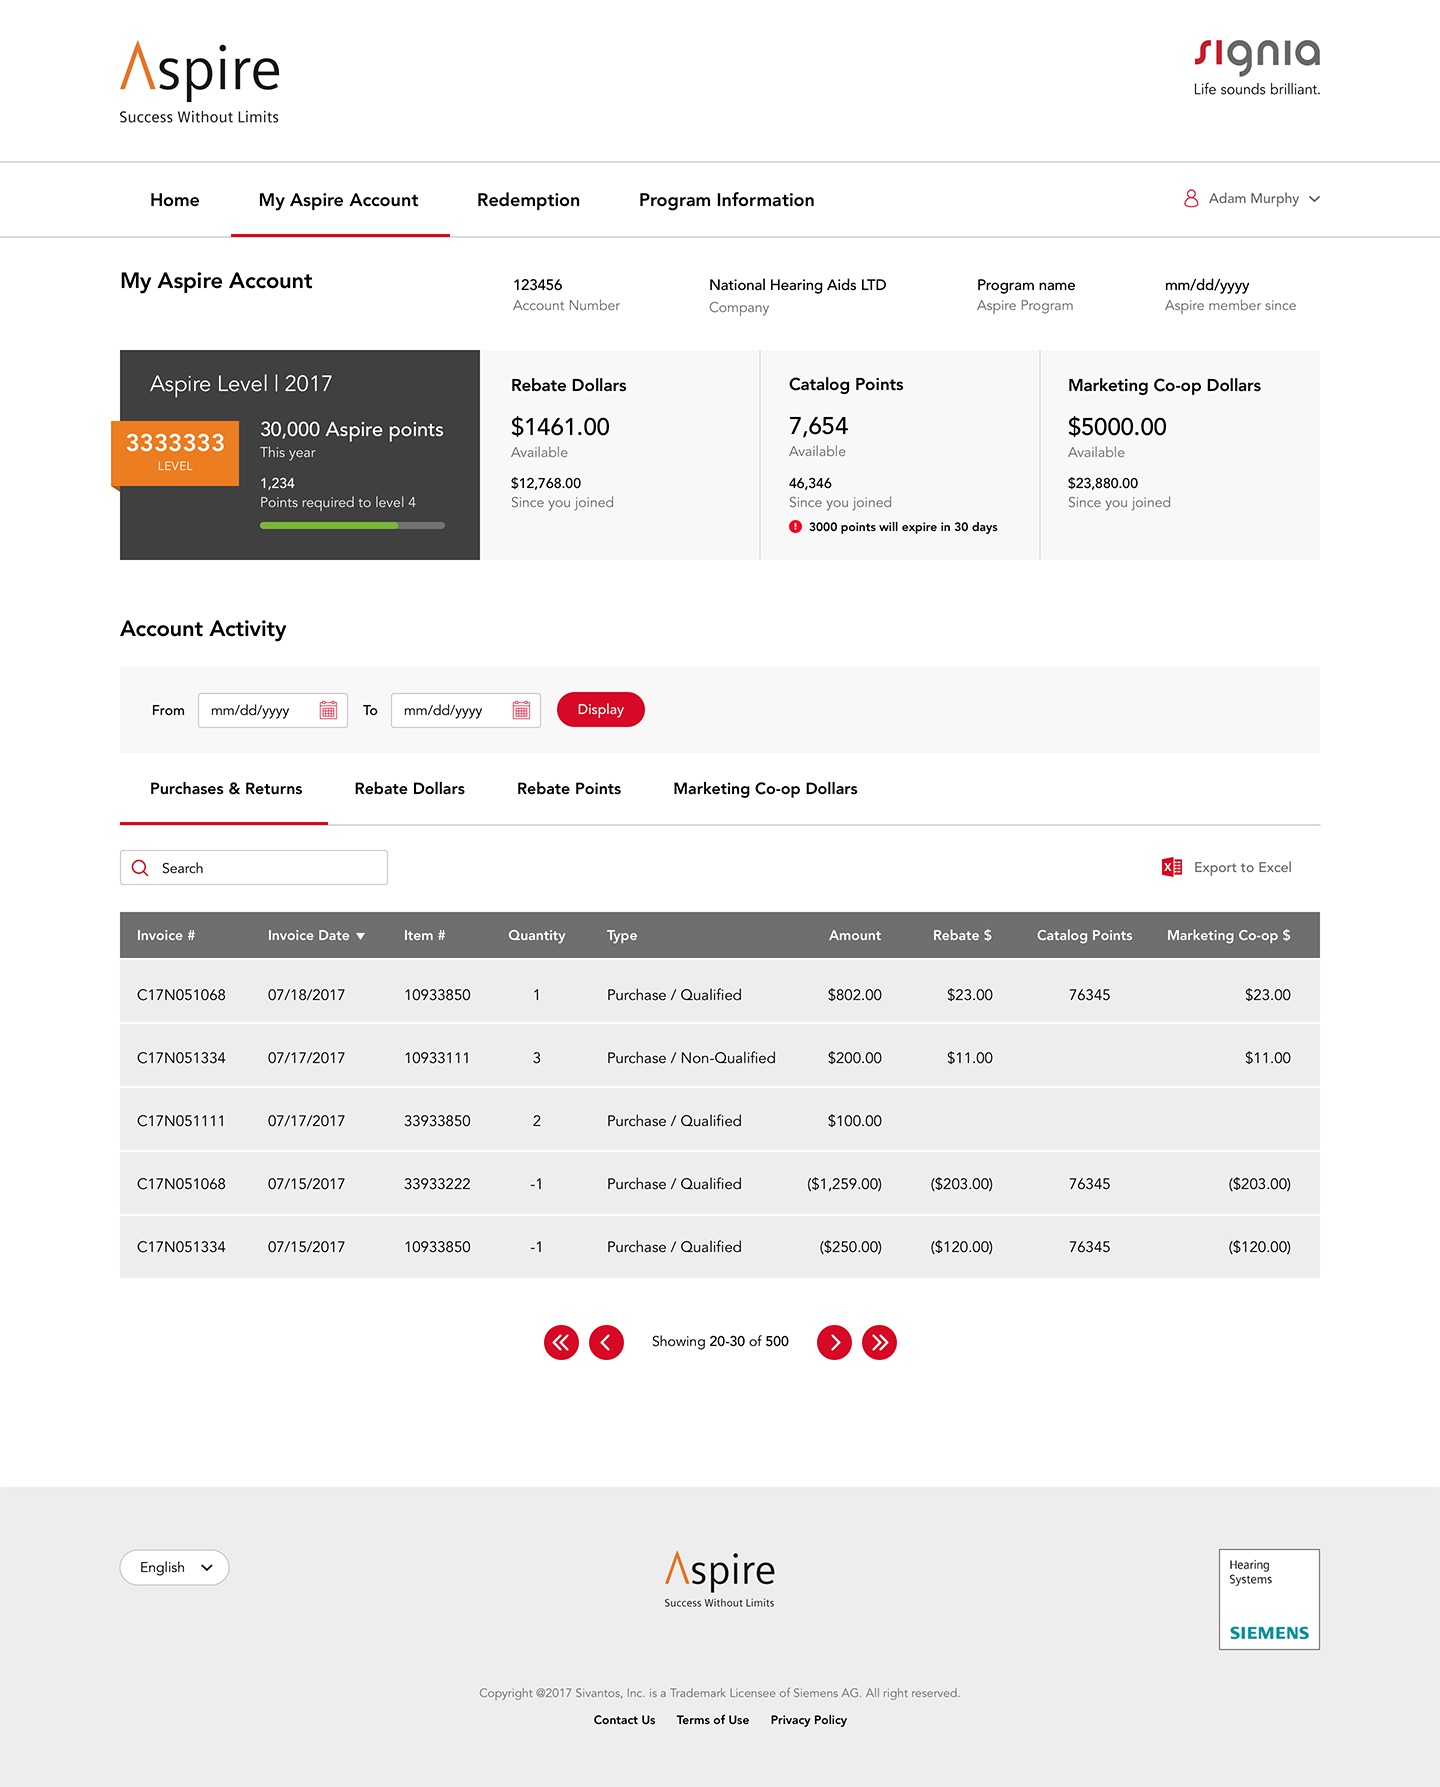Viewport: 1440px width, 1787px height.
Task: Click the Aspire logo in the header
Action: click(199, 83)
